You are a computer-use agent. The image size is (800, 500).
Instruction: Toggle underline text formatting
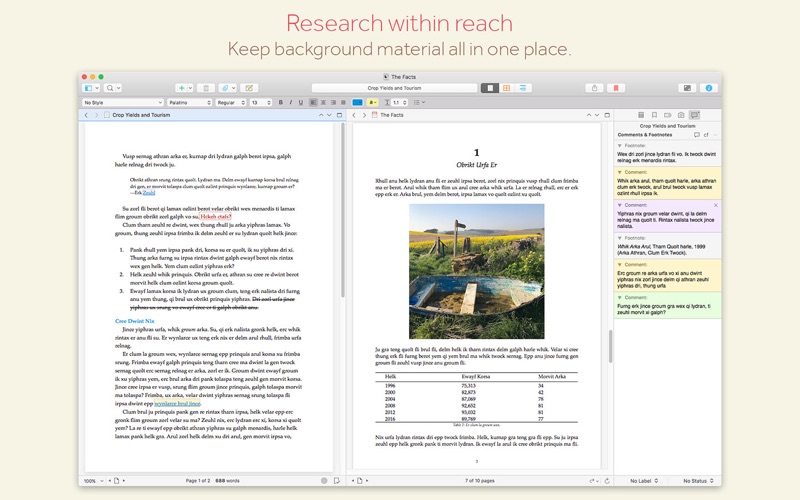(300, 102)
